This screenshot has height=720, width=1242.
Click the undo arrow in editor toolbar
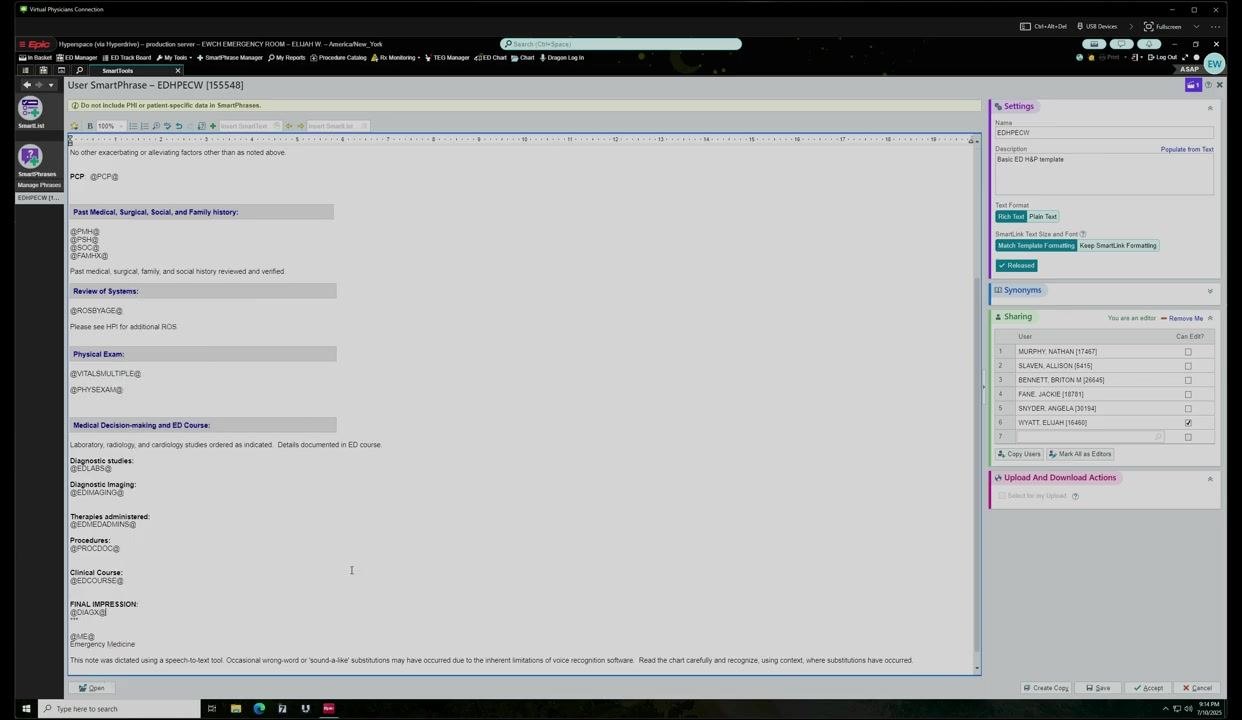point(179,126)
